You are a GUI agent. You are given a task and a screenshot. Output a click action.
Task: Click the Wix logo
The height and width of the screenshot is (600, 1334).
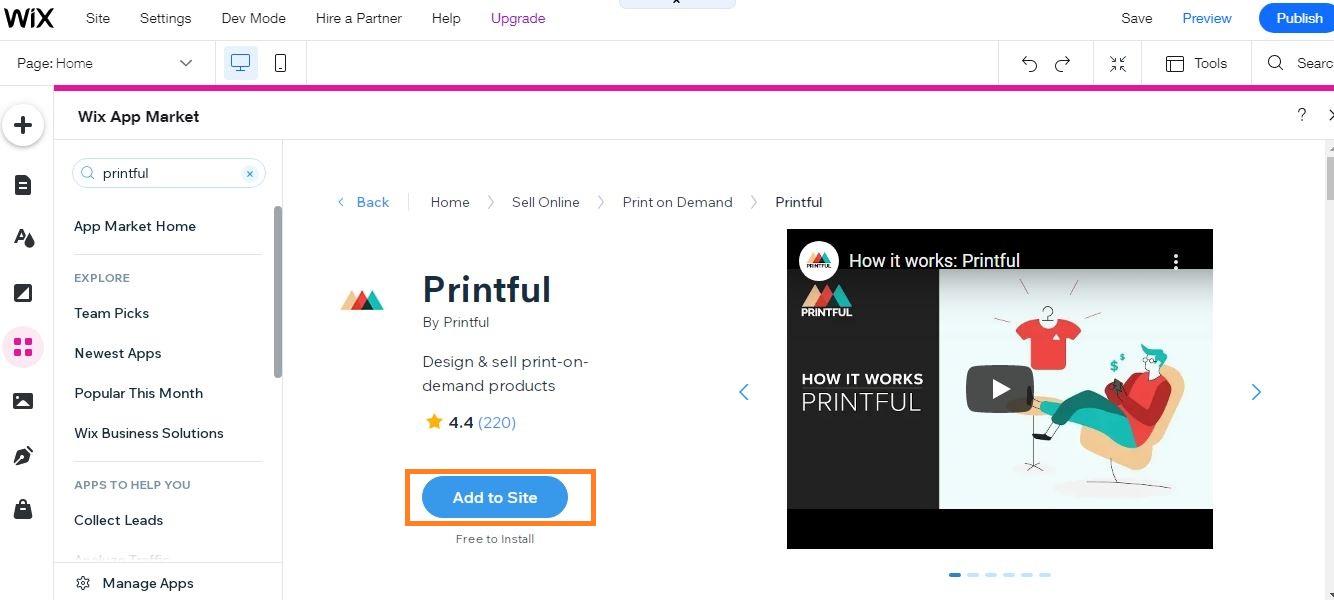click(x=28, y=18)
